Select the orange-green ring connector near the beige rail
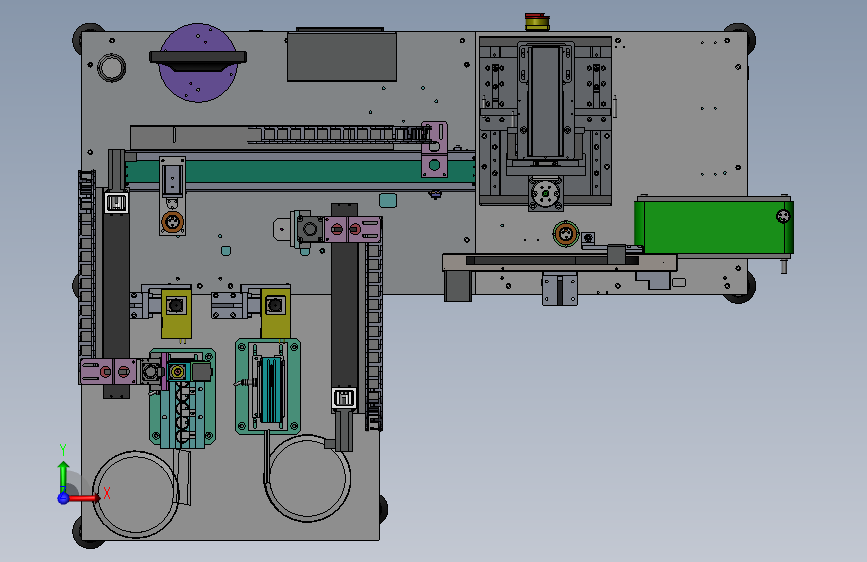This screenshot has height=562, width=867. 566,234
